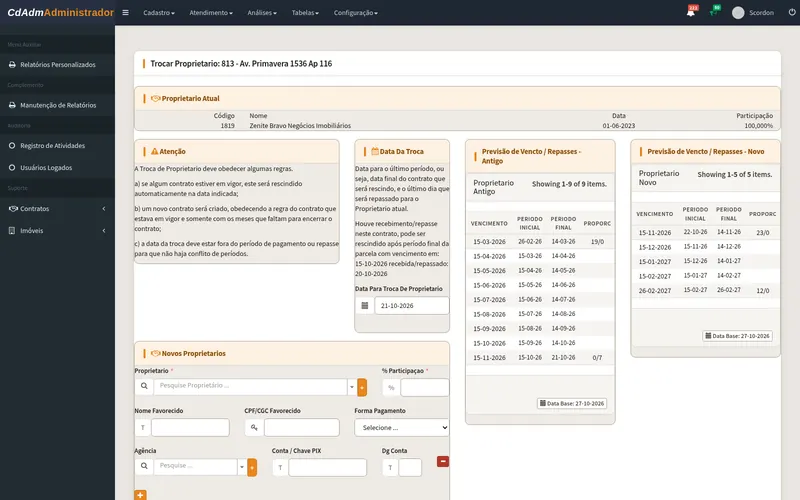
Task: Open the red notifications bell
Action: tap(691, 12)
